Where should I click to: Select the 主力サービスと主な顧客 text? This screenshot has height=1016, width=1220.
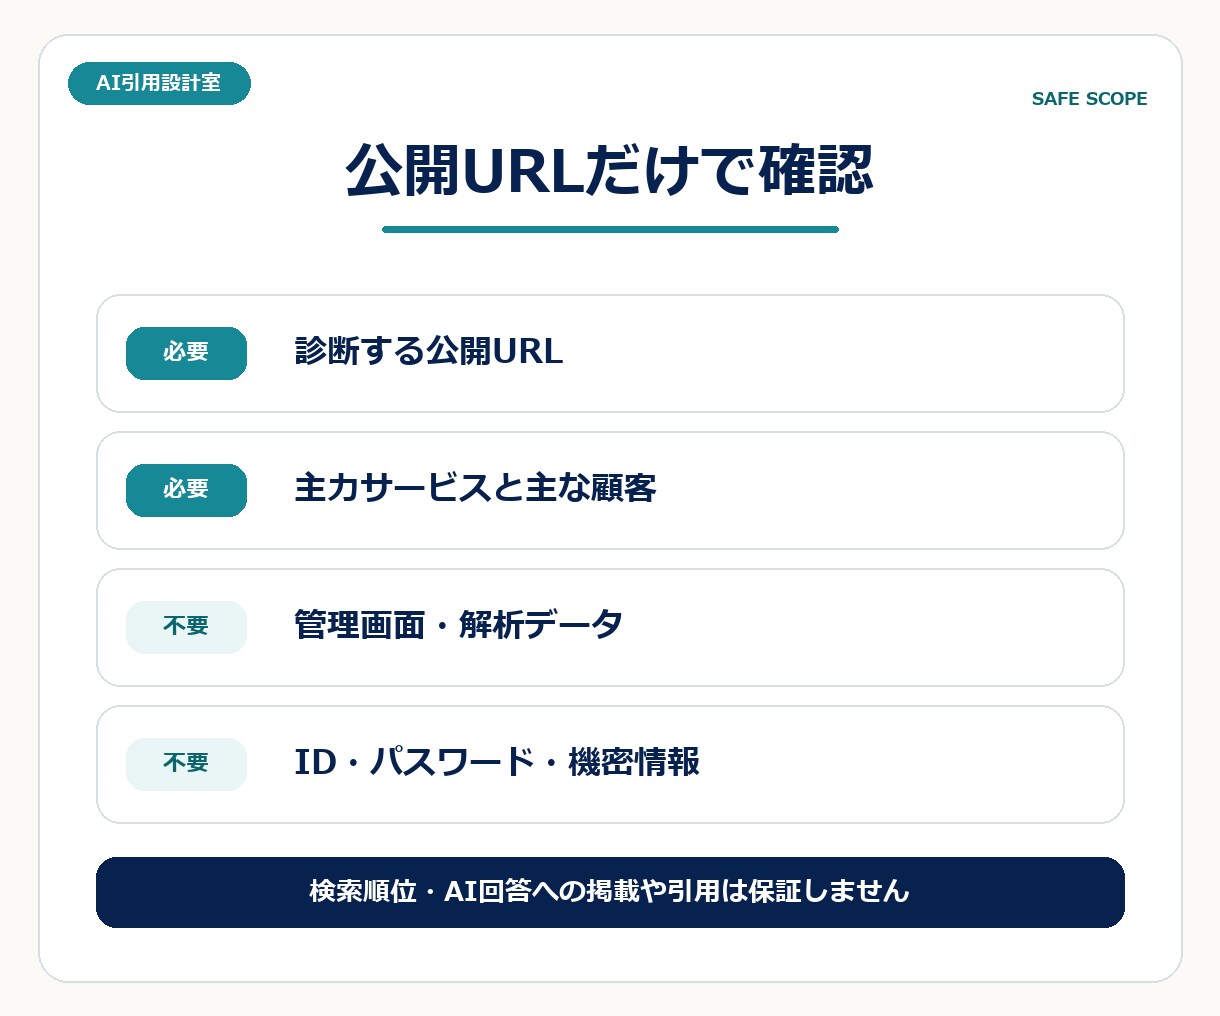[x=475, y=489]
